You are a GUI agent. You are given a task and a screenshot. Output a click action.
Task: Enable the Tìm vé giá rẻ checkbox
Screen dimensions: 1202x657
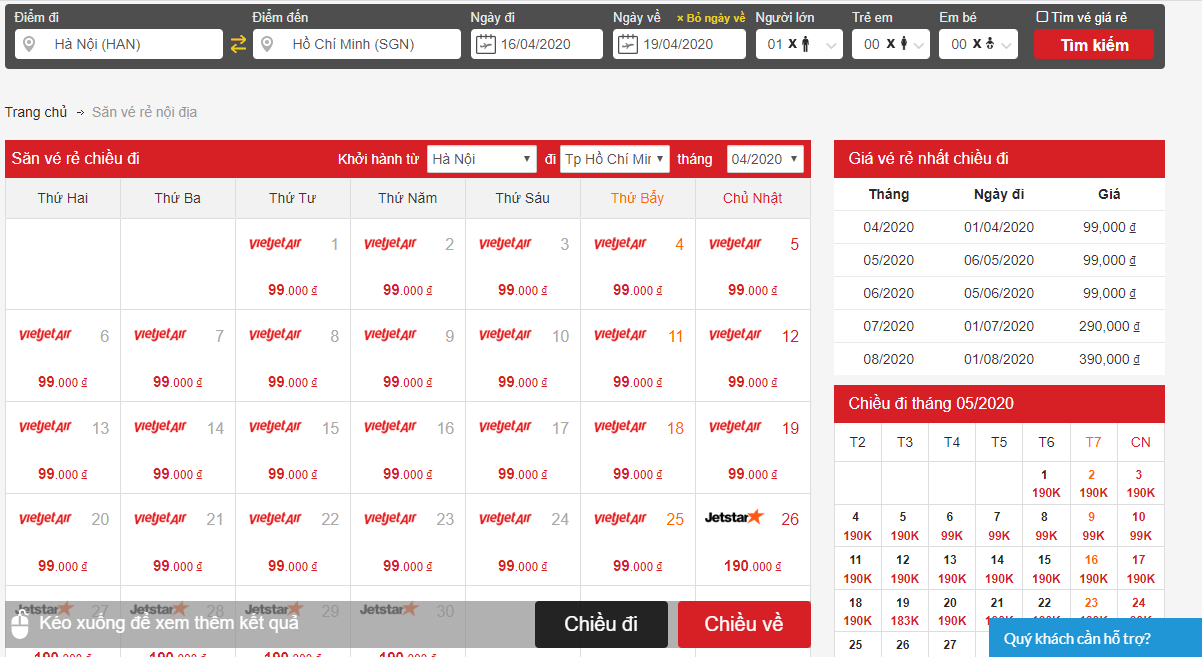pos(1042,17)
